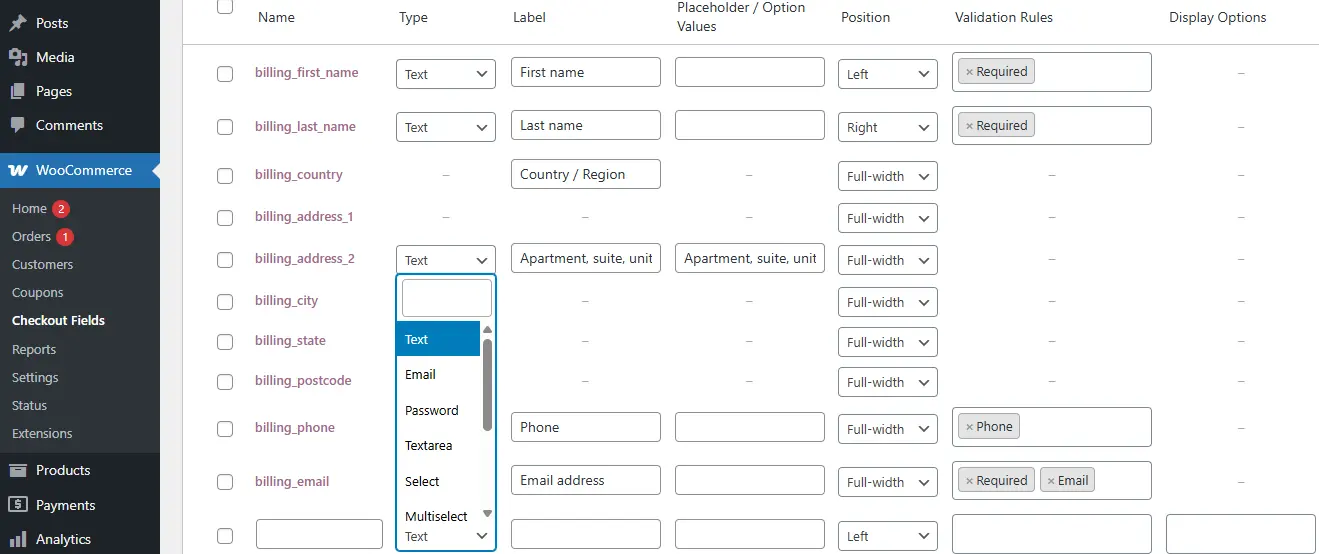Choose Password in the open type list

tap(438, 410)
